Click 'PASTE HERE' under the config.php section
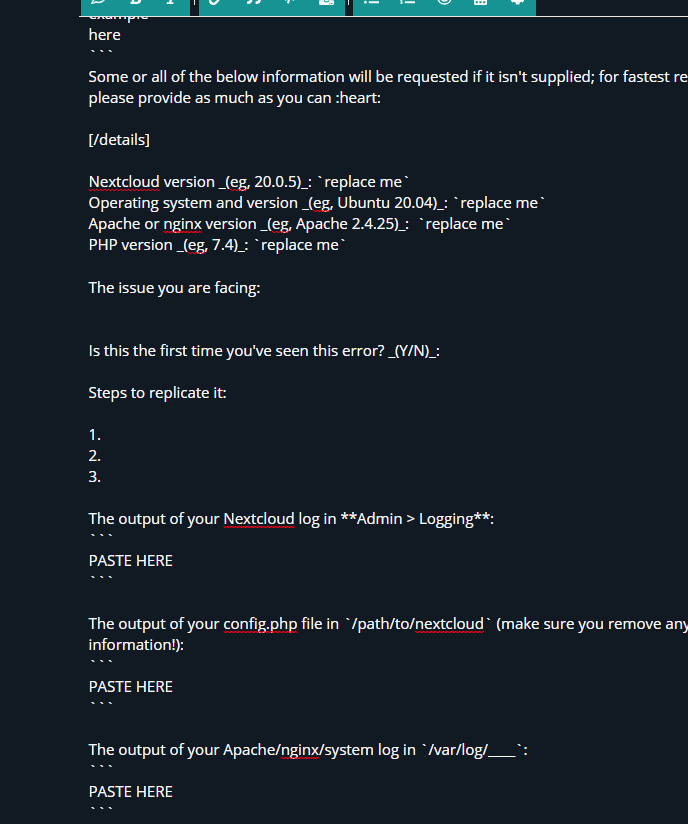Viewport: 688px width, 824px height. [131, 687]
